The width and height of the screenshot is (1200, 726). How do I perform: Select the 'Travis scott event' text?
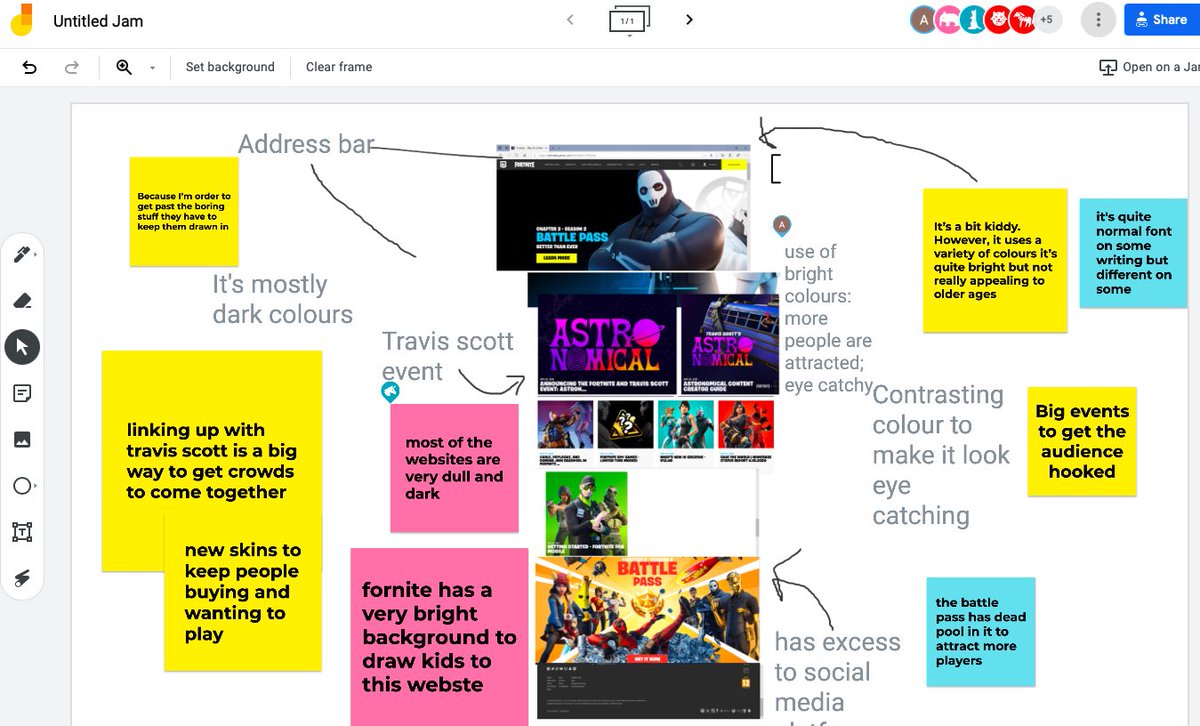448,355
